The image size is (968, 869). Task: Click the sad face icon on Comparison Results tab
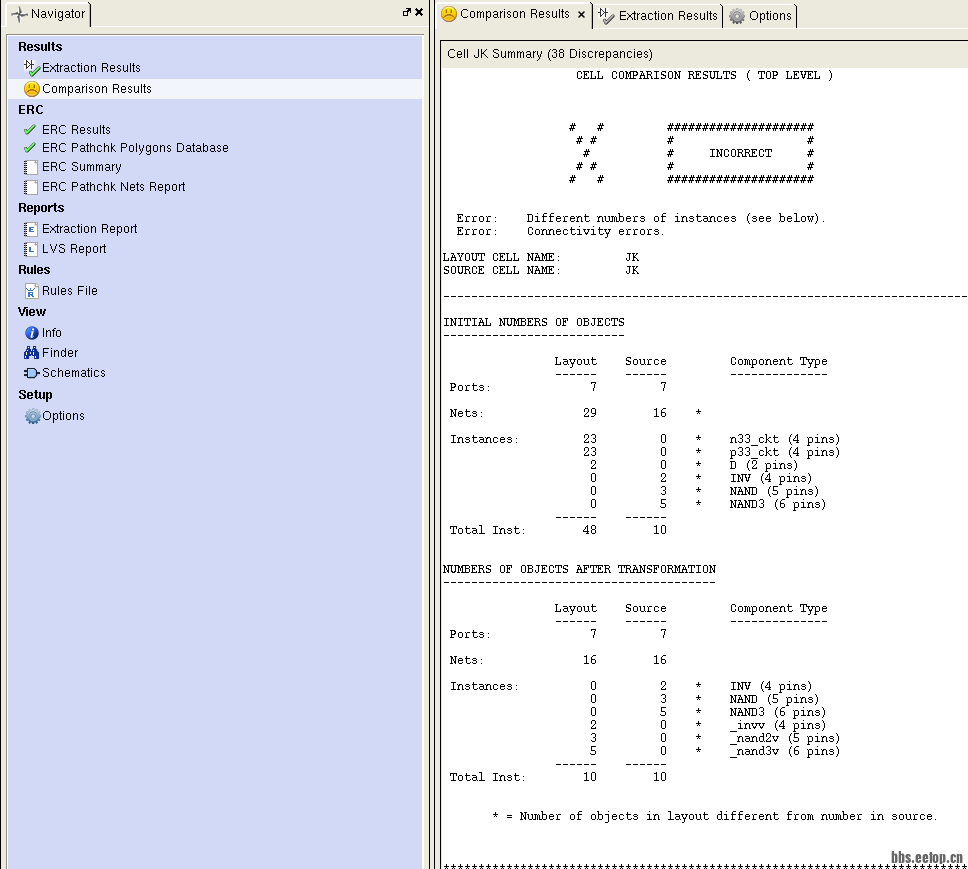pyautogui.click(x=449, y=14)
